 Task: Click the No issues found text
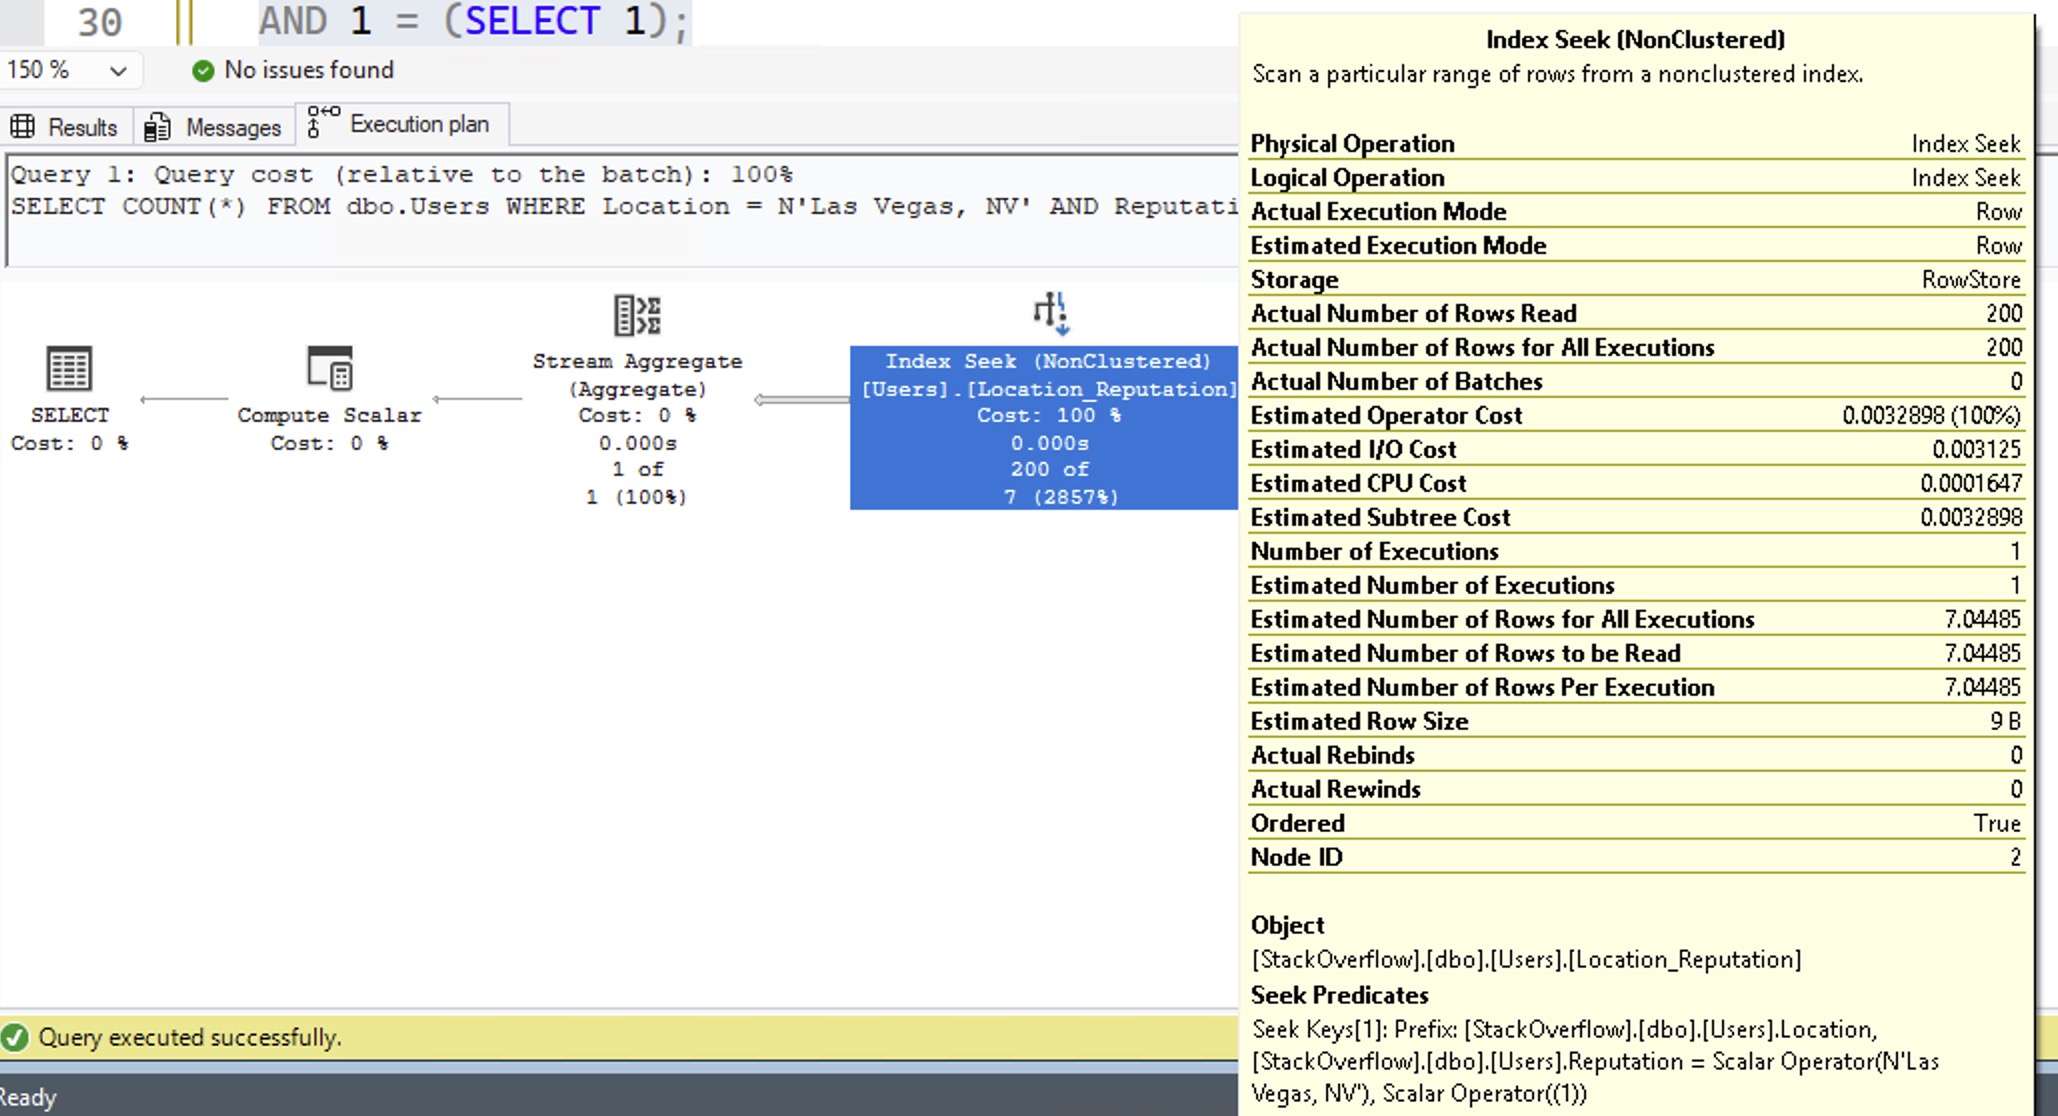point(309,70)
